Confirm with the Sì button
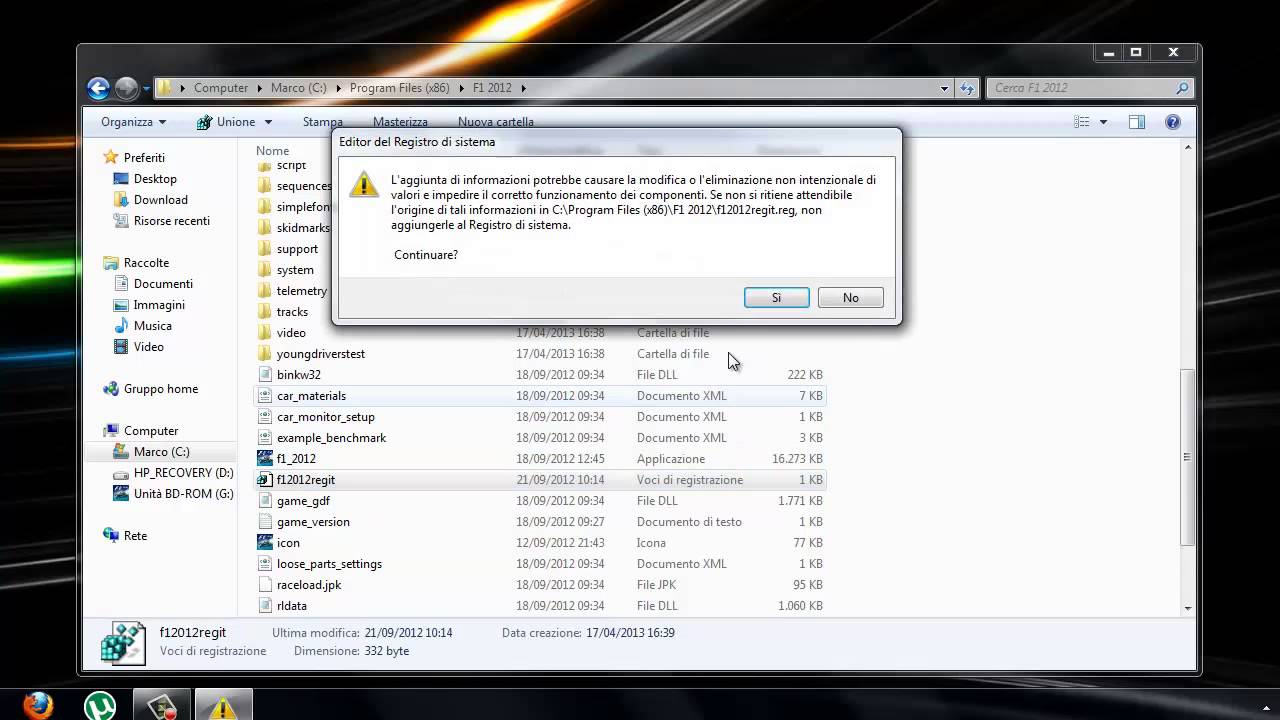This screenshot has width=1280, height=720. (776, 297)
